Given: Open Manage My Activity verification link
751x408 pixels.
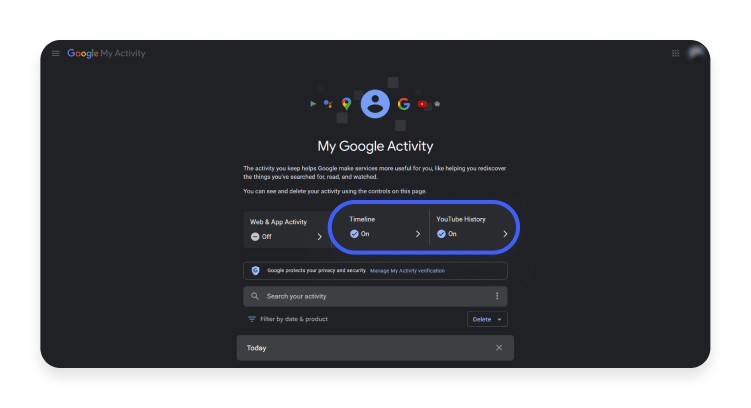Looking at the screenshot, I should pos(407,271).
